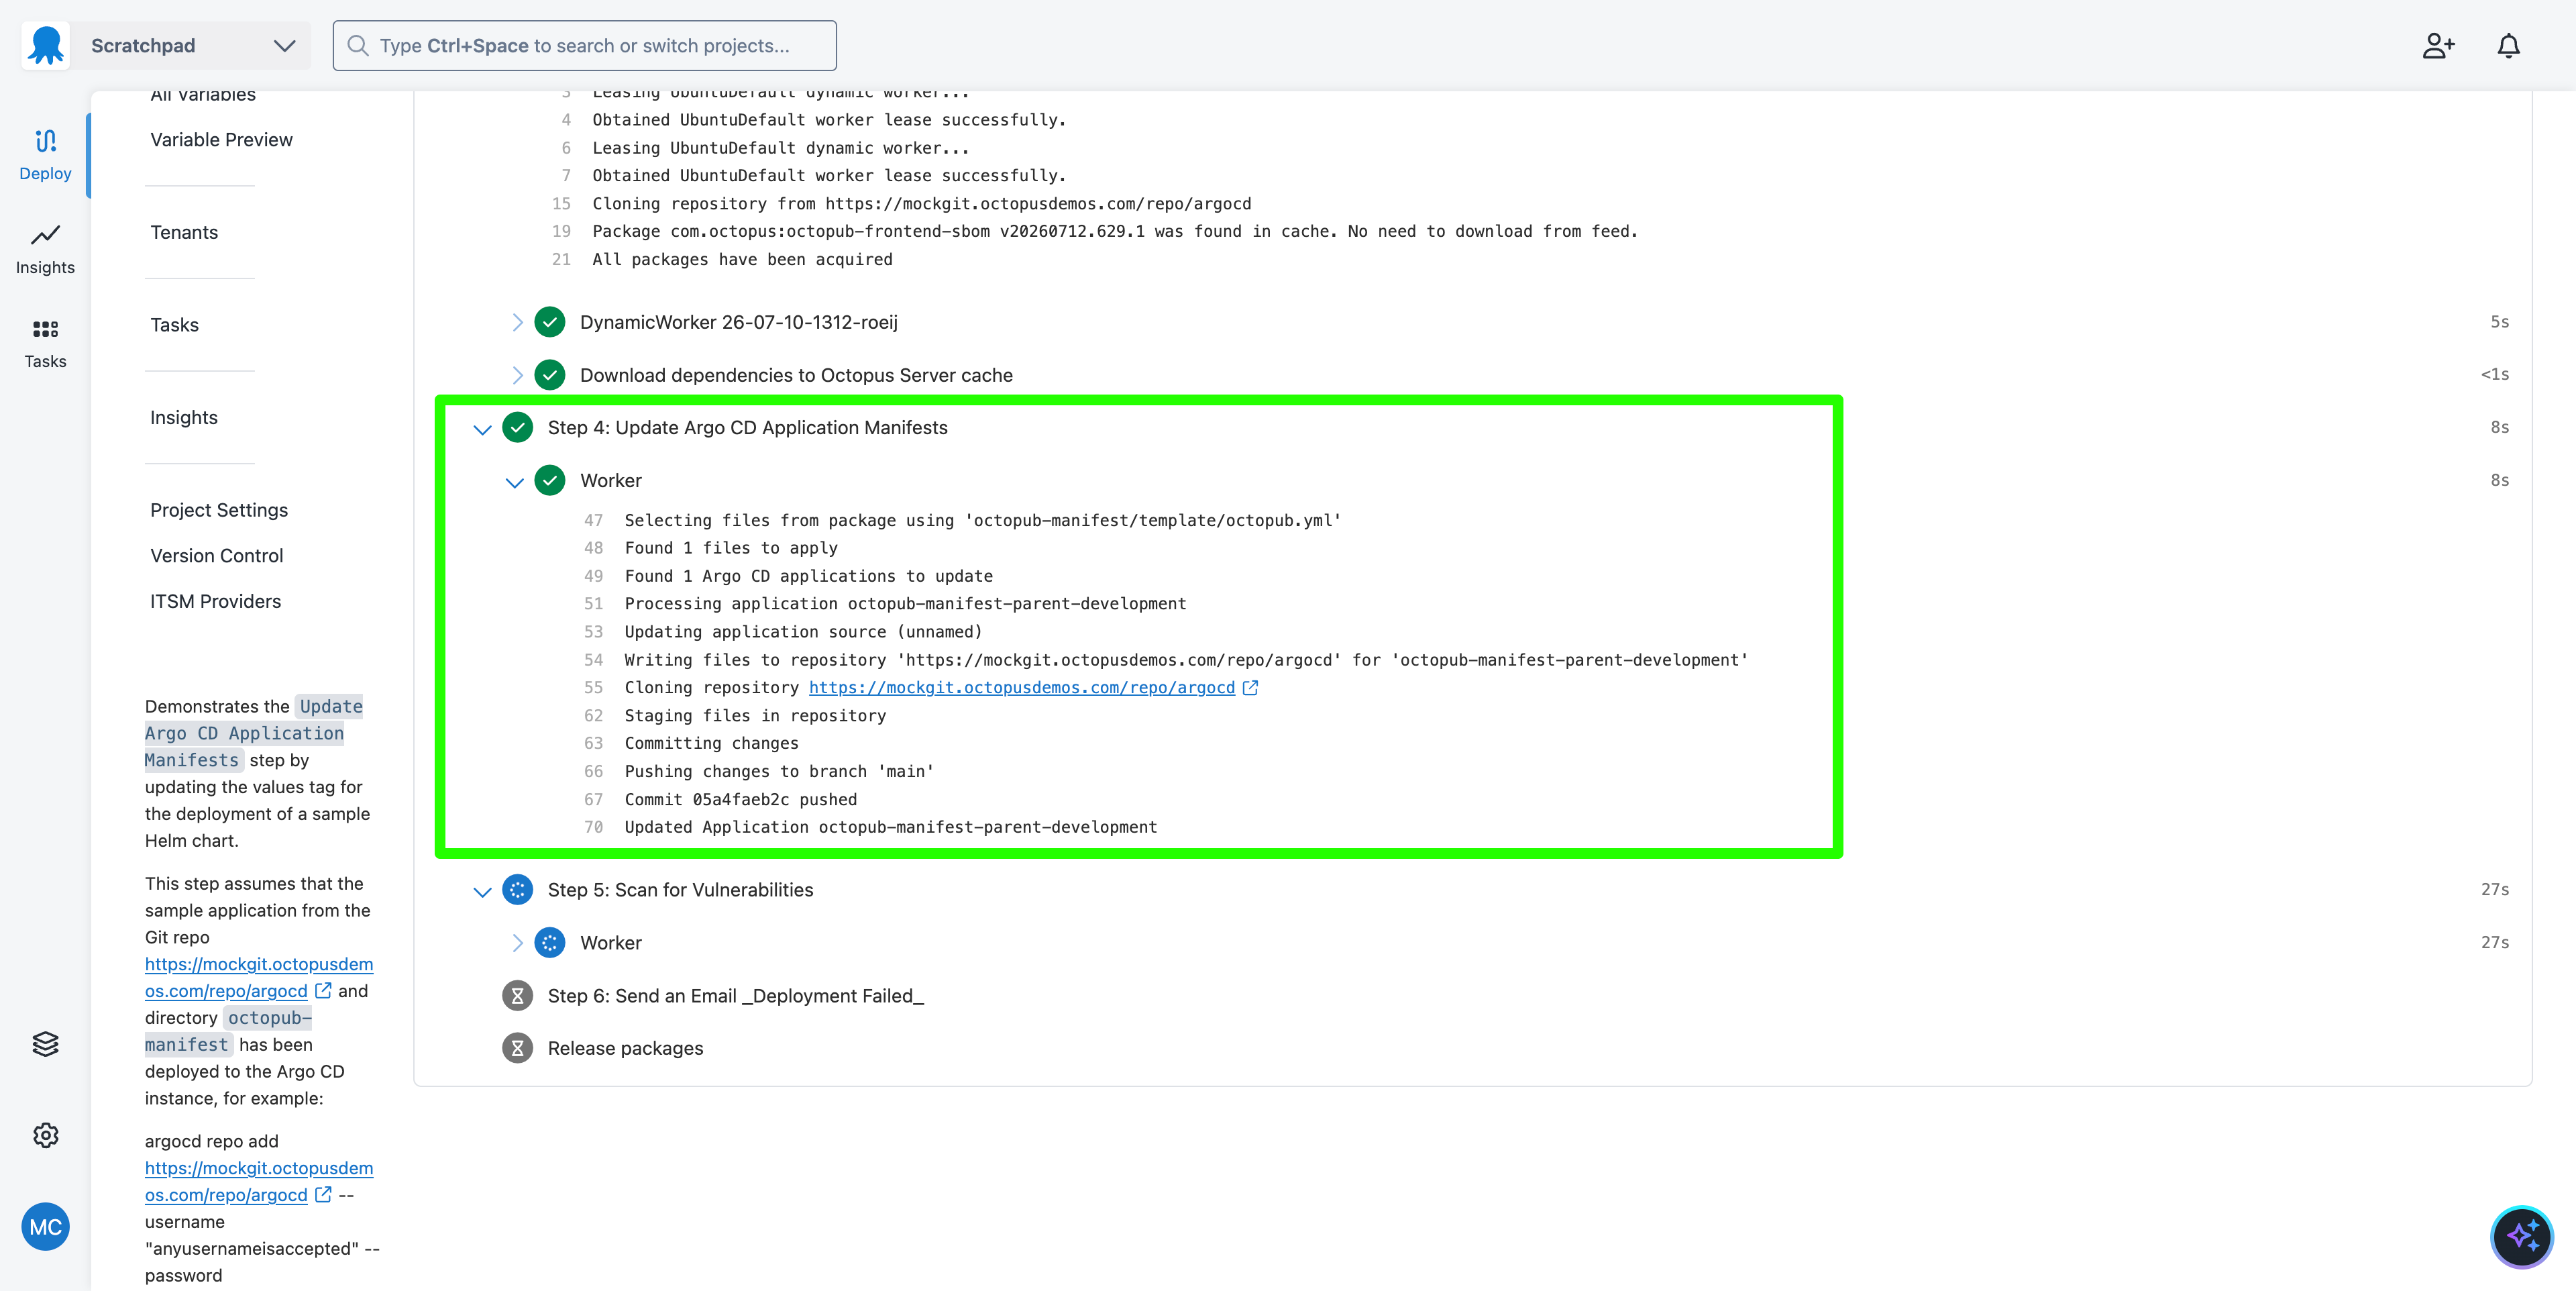The height and width of the screenshot is (1291, 2576).
Task: Select Insights in the left navigation rail
Action: [x=45, y=249]
